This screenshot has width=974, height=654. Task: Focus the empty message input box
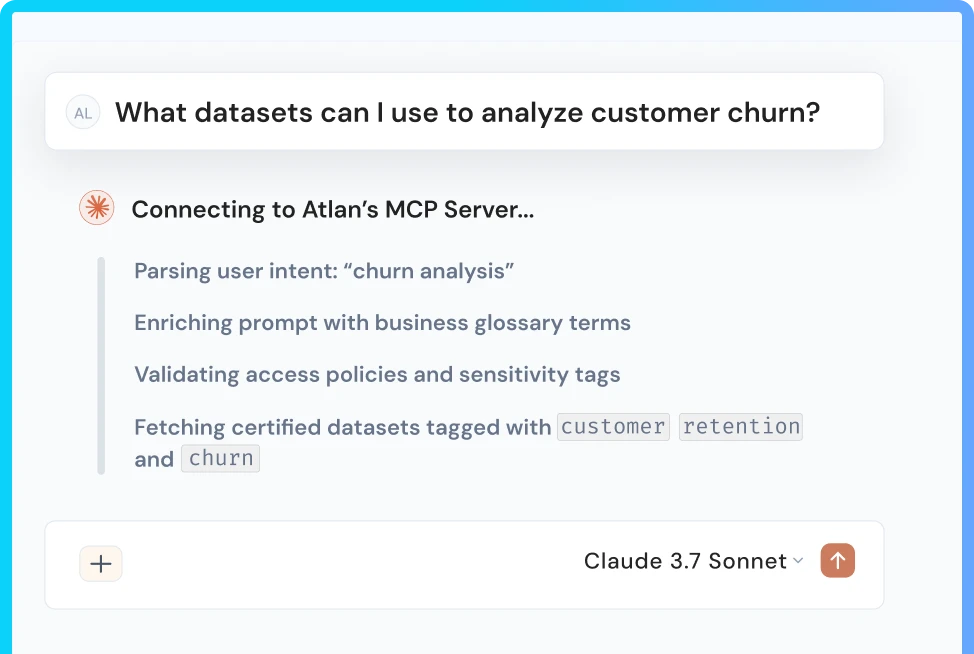(340, 563)
